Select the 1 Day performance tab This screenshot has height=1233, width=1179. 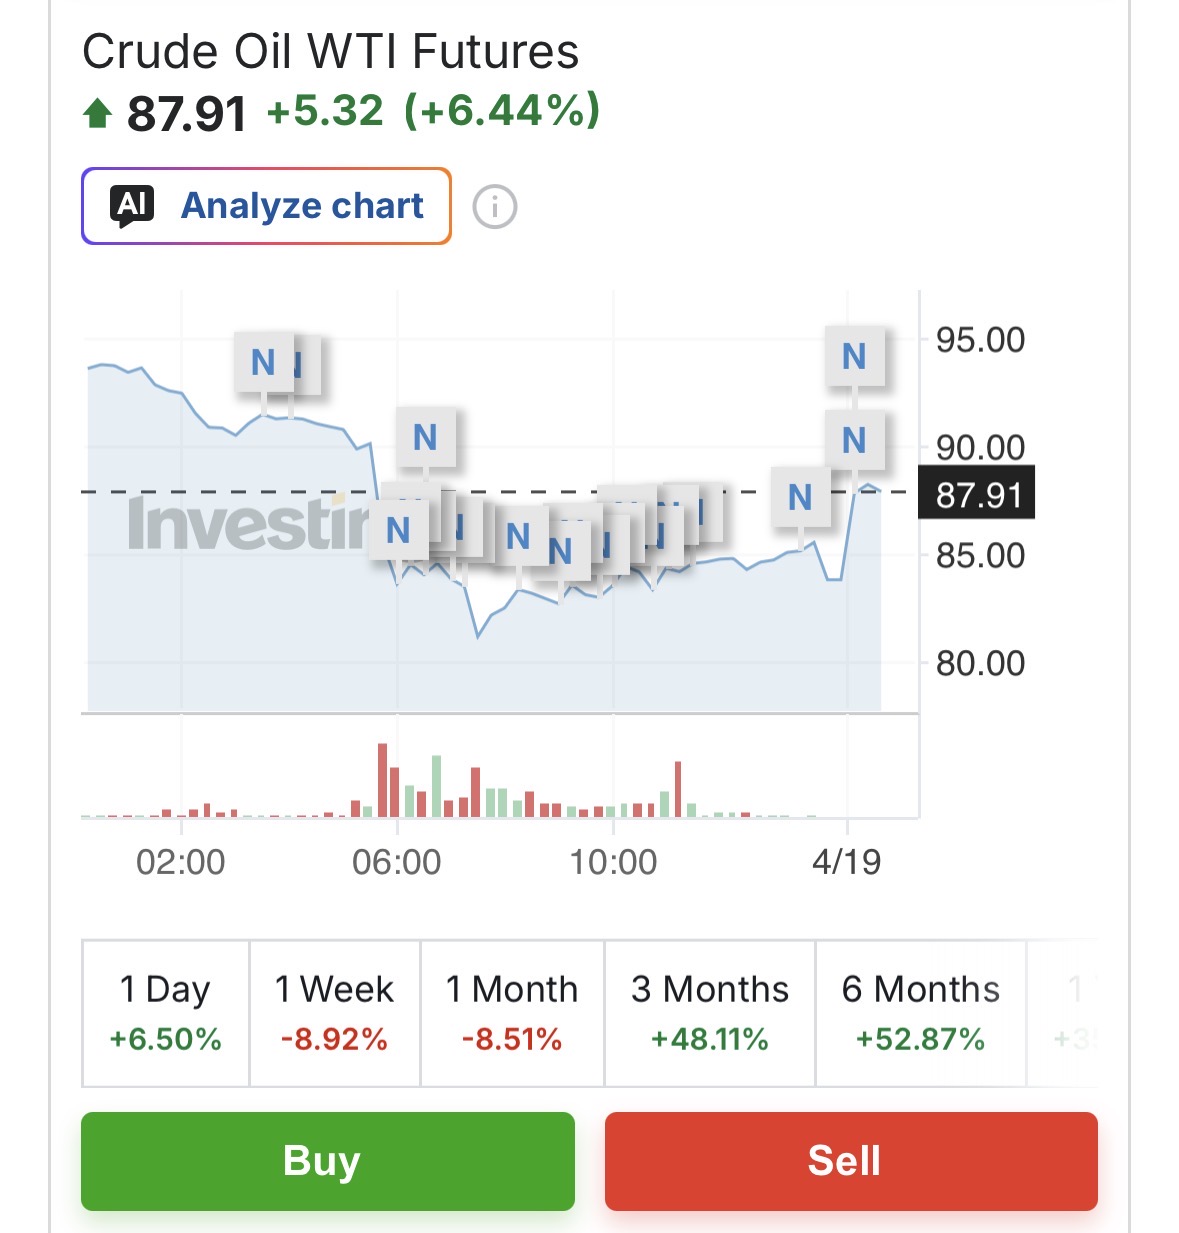[166, 1013]
